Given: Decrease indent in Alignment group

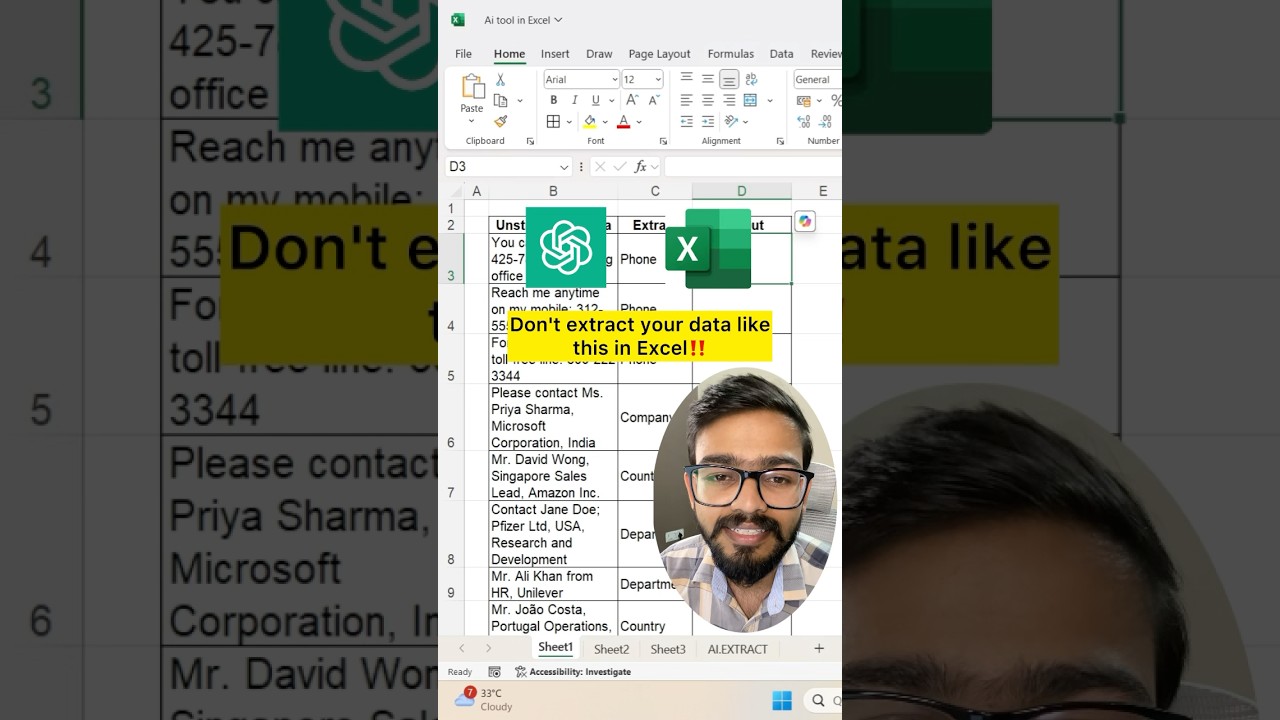Looking at the screenshot, I should (x=686, y=121).
